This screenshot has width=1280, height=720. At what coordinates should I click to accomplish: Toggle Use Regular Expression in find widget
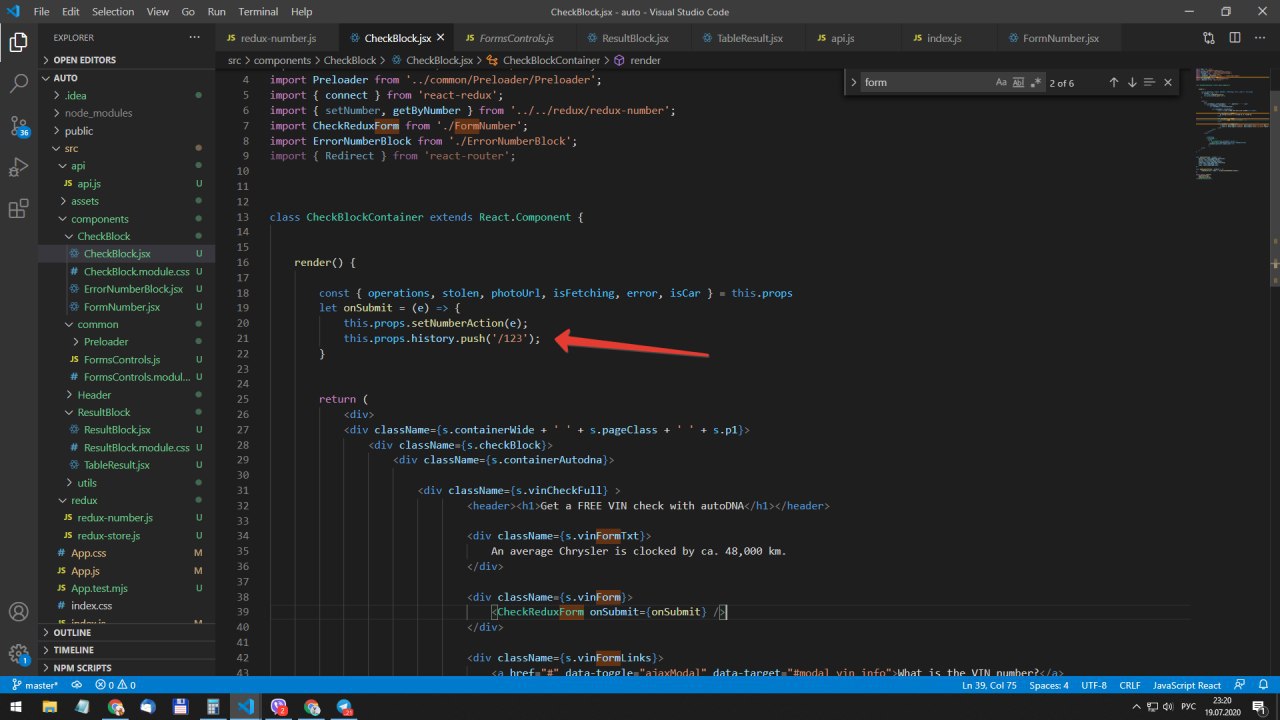click(x=1036, y=83)
